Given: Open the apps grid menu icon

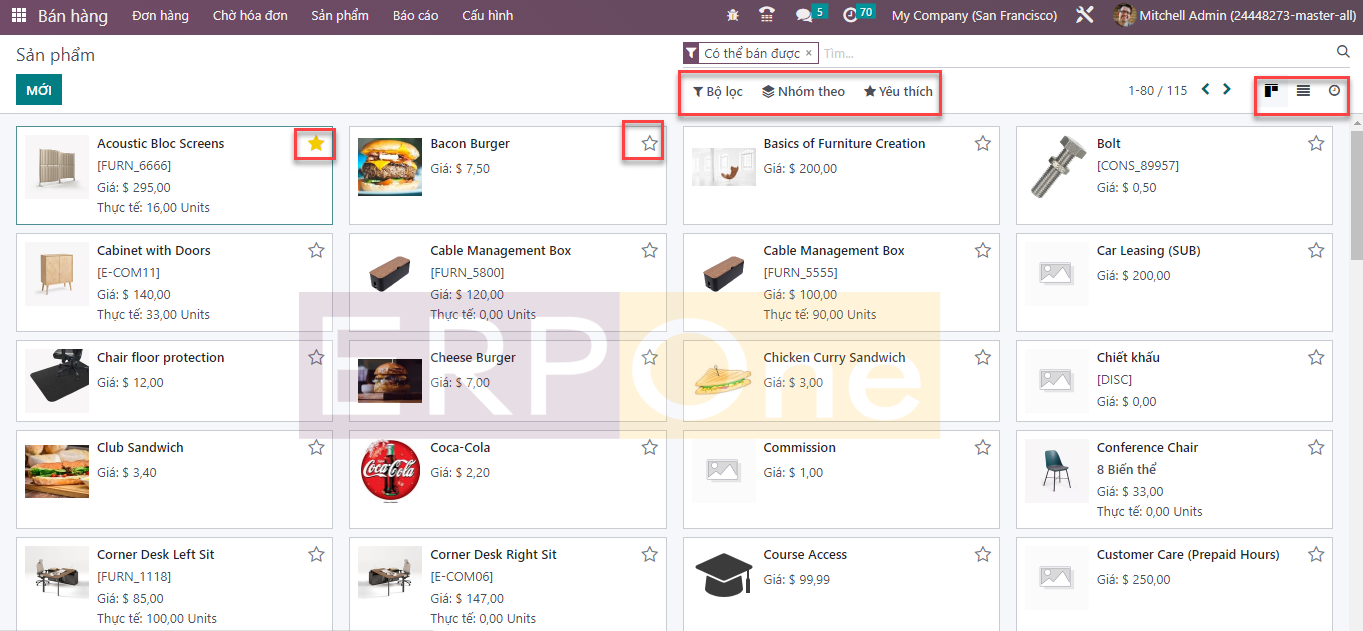Looking at the screenshot, I should (x=19, y=16).
